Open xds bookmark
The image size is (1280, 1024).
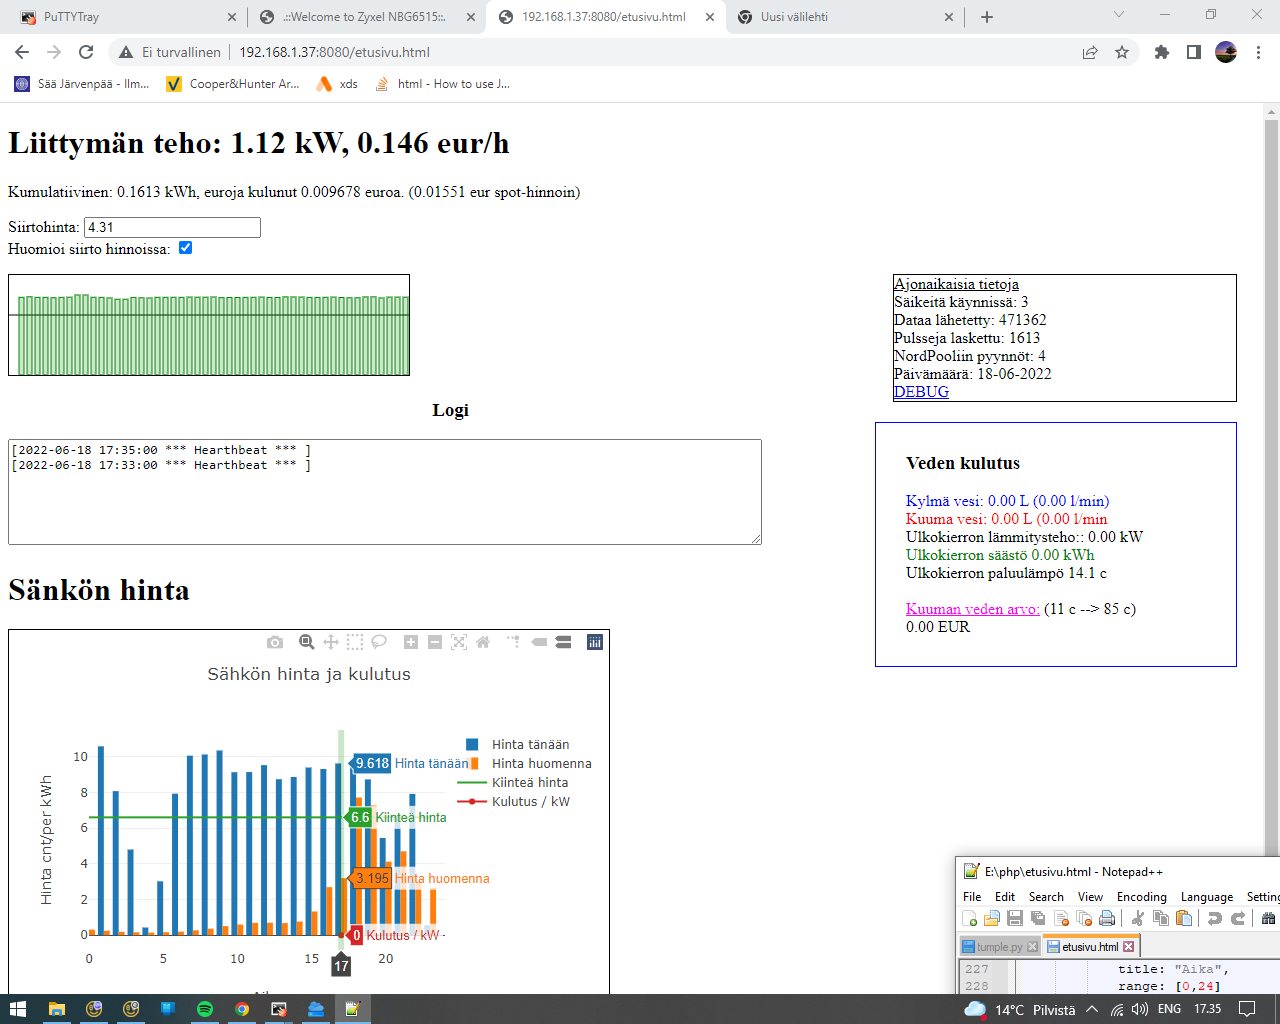coord(337,84)
